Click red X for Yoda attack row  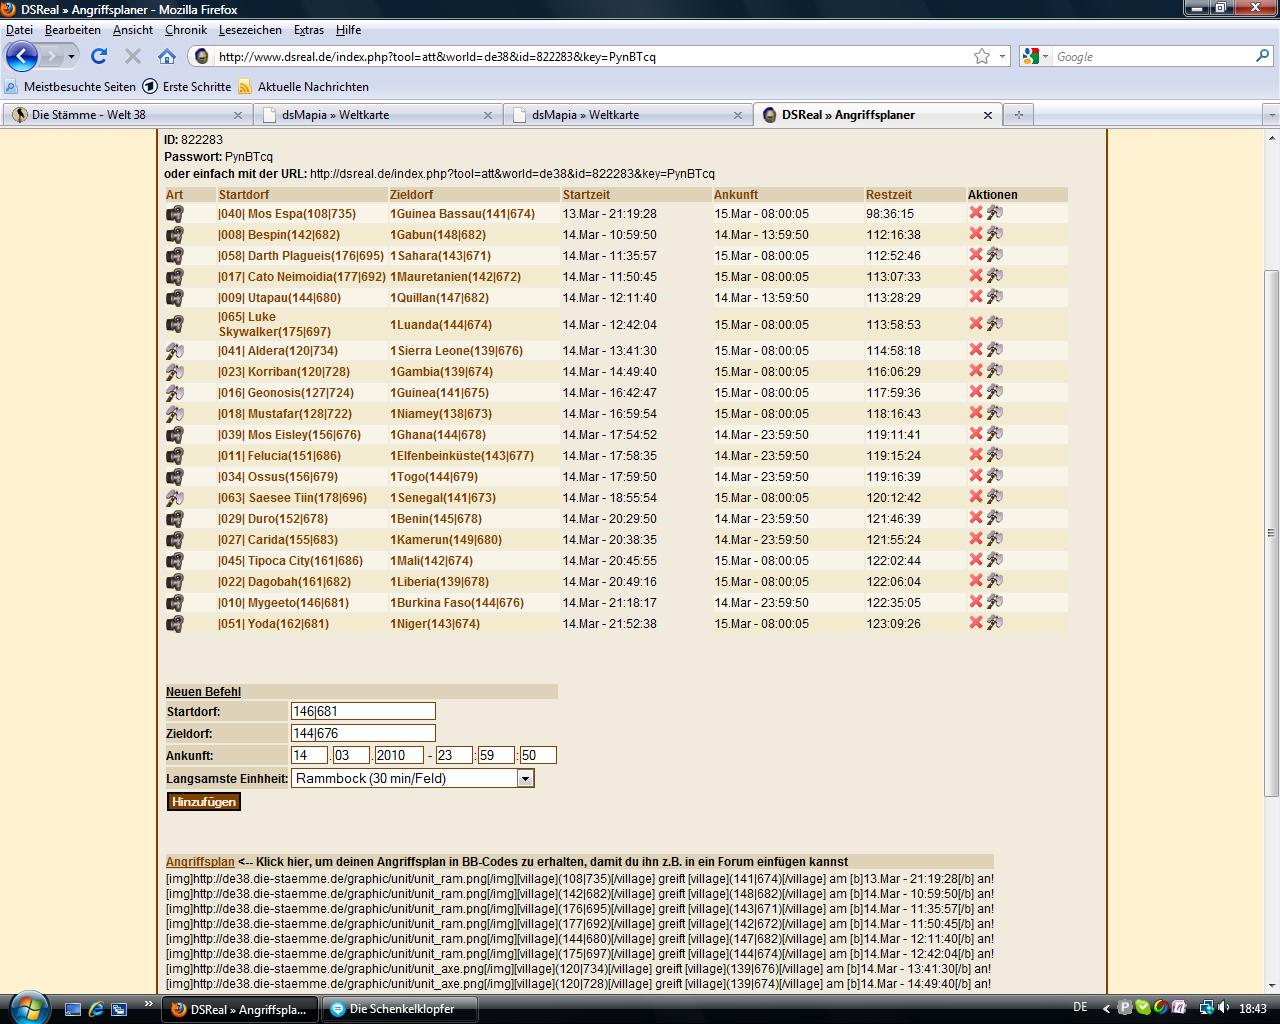(x=976, y=623)
